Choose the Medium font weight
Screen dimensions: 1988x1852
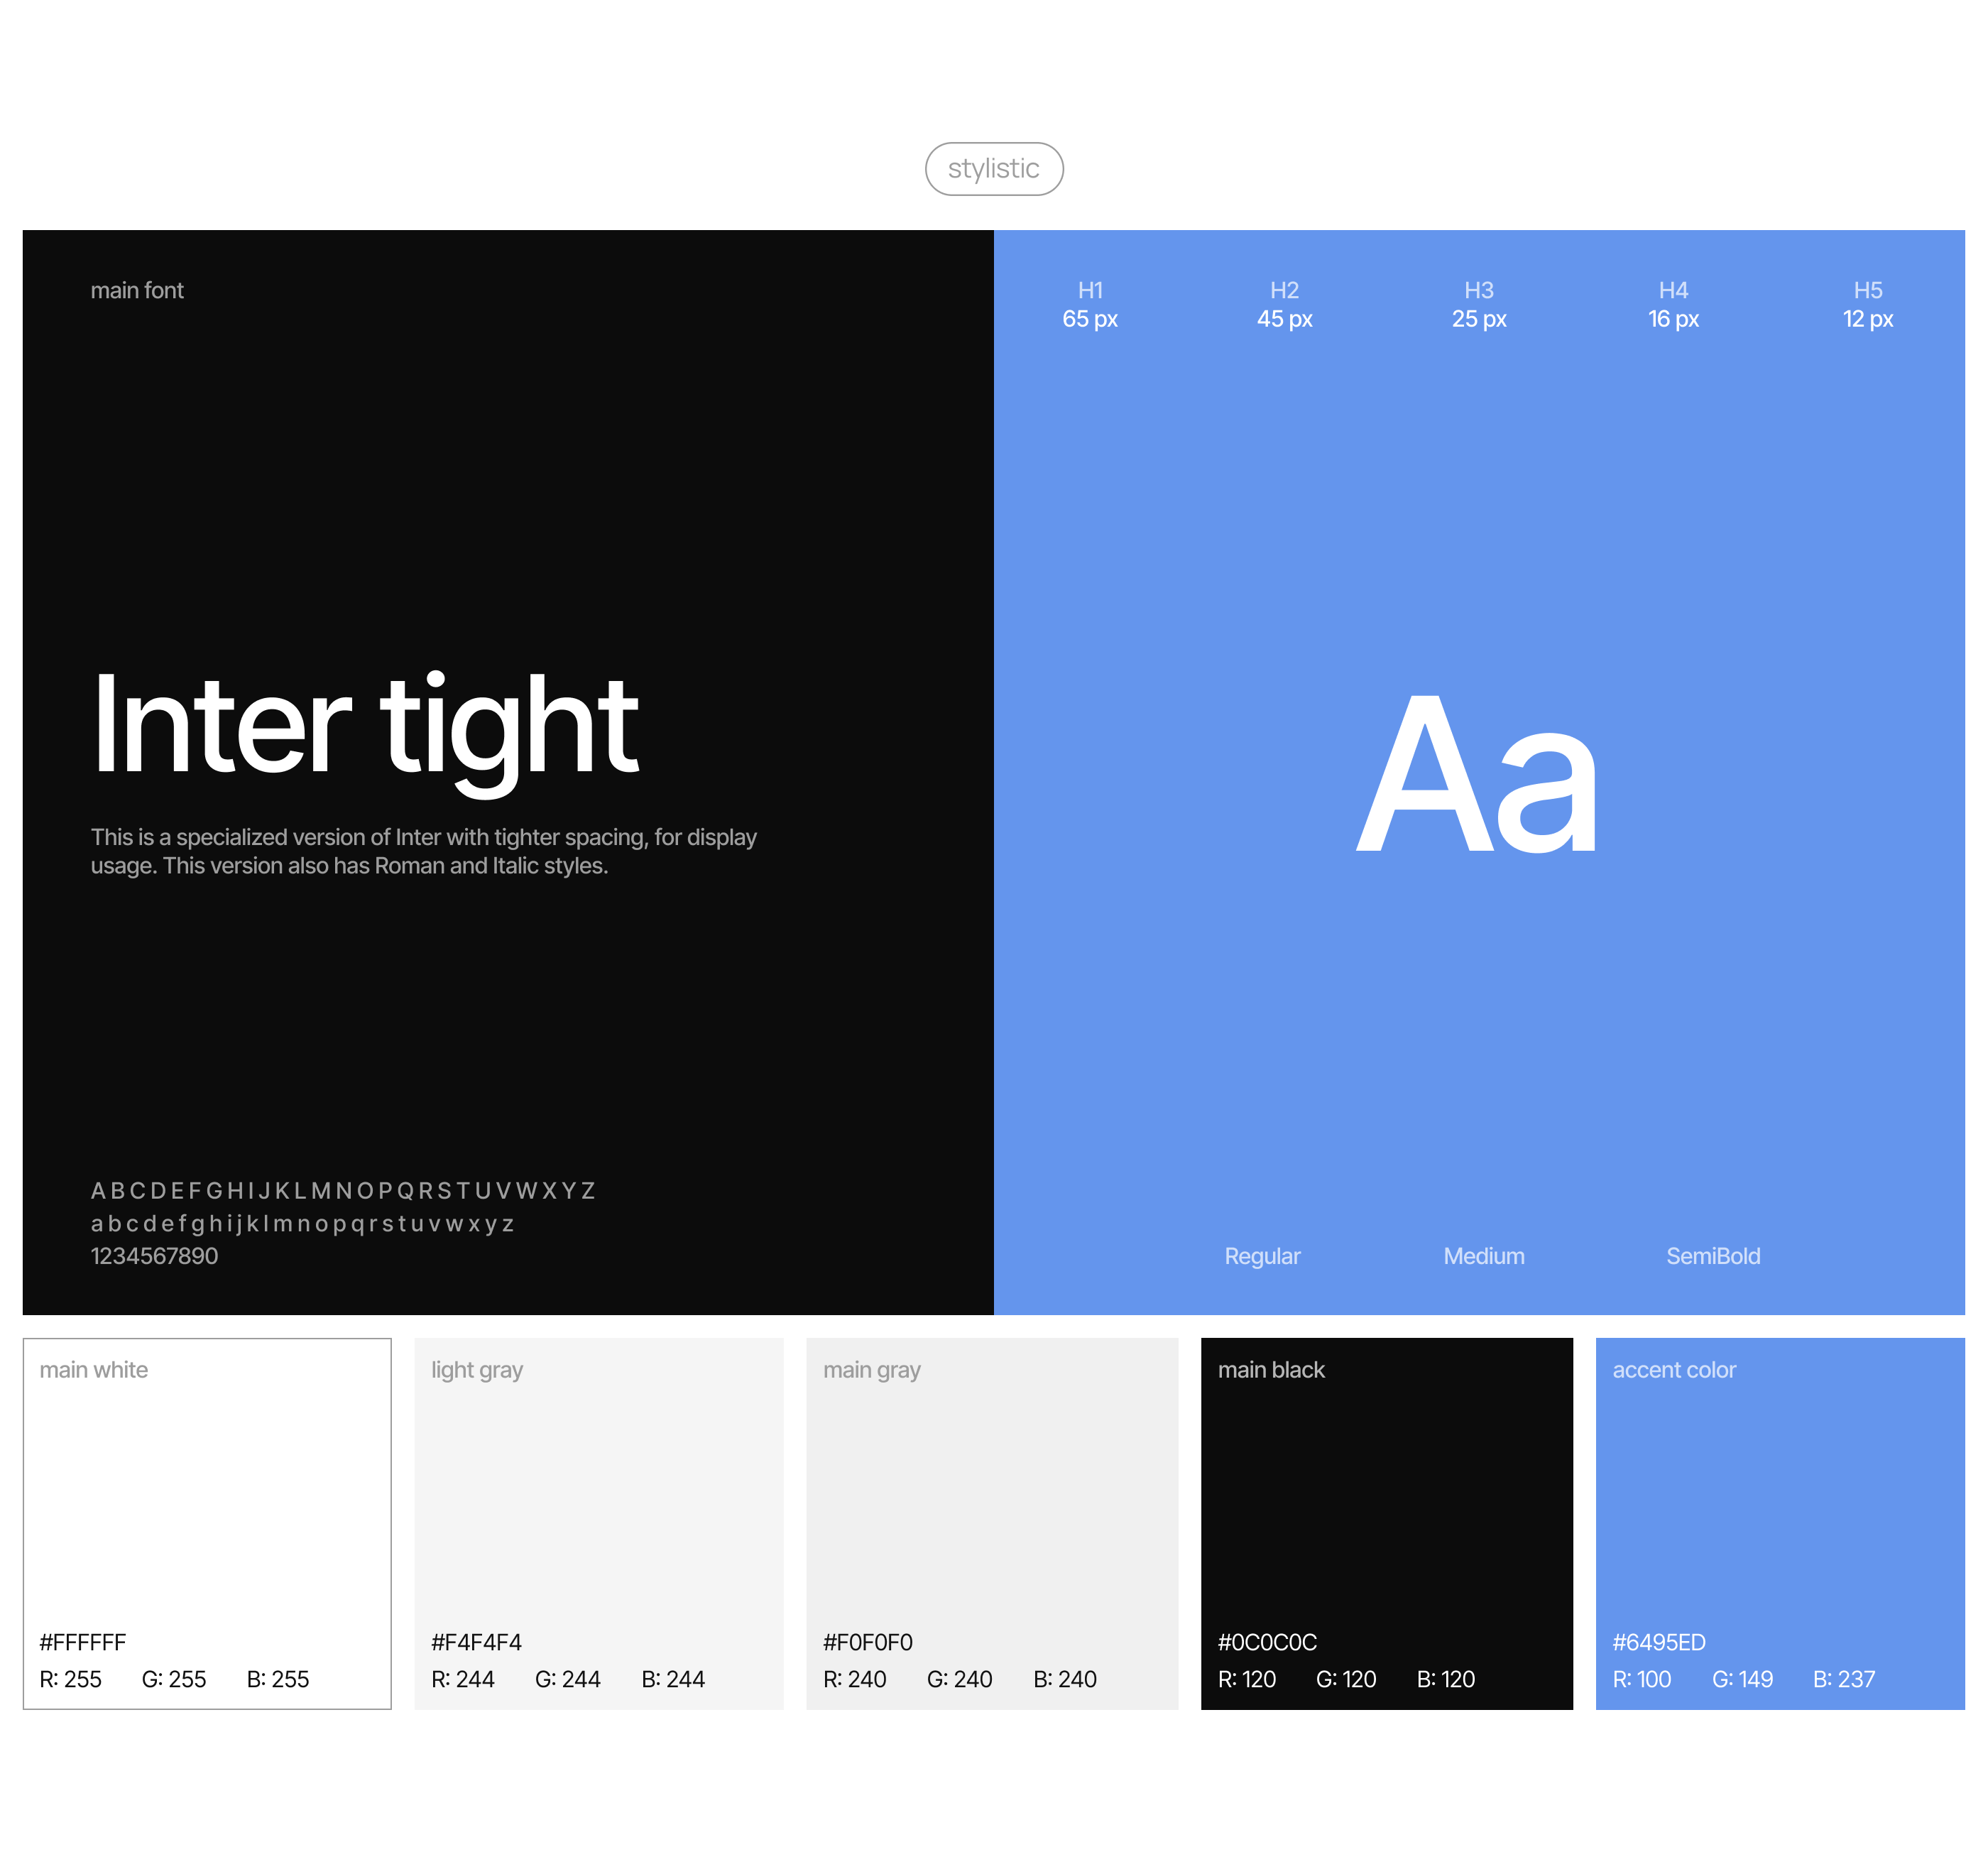[x=1483, y=1256]
